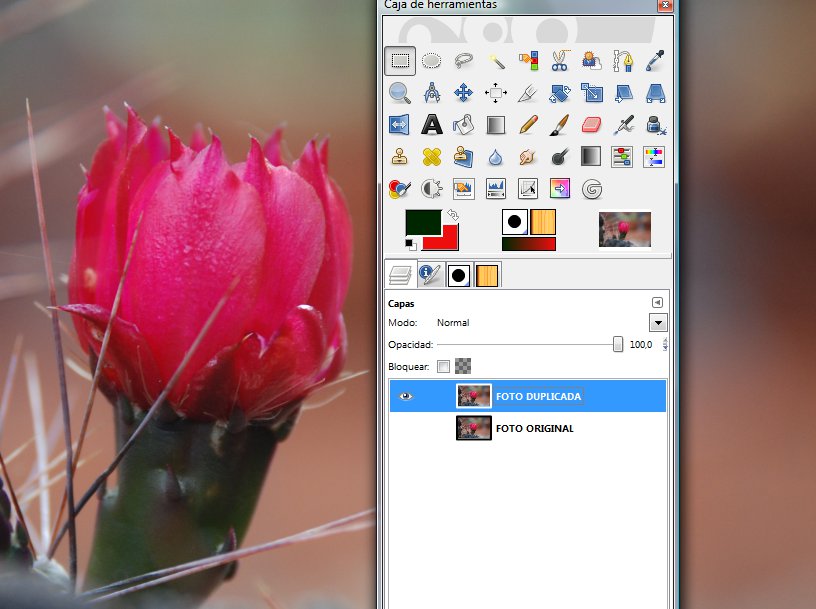
Task: Select the Paintbrush tool
Action: (559, 125)
